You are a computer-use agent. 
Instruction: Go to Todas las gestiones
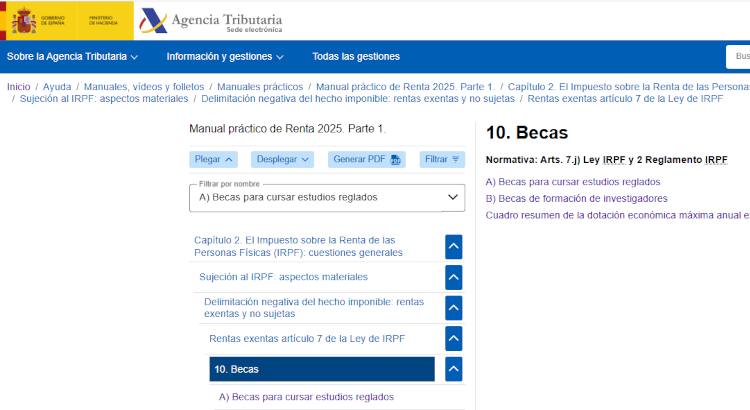click(x=356, y=56)
